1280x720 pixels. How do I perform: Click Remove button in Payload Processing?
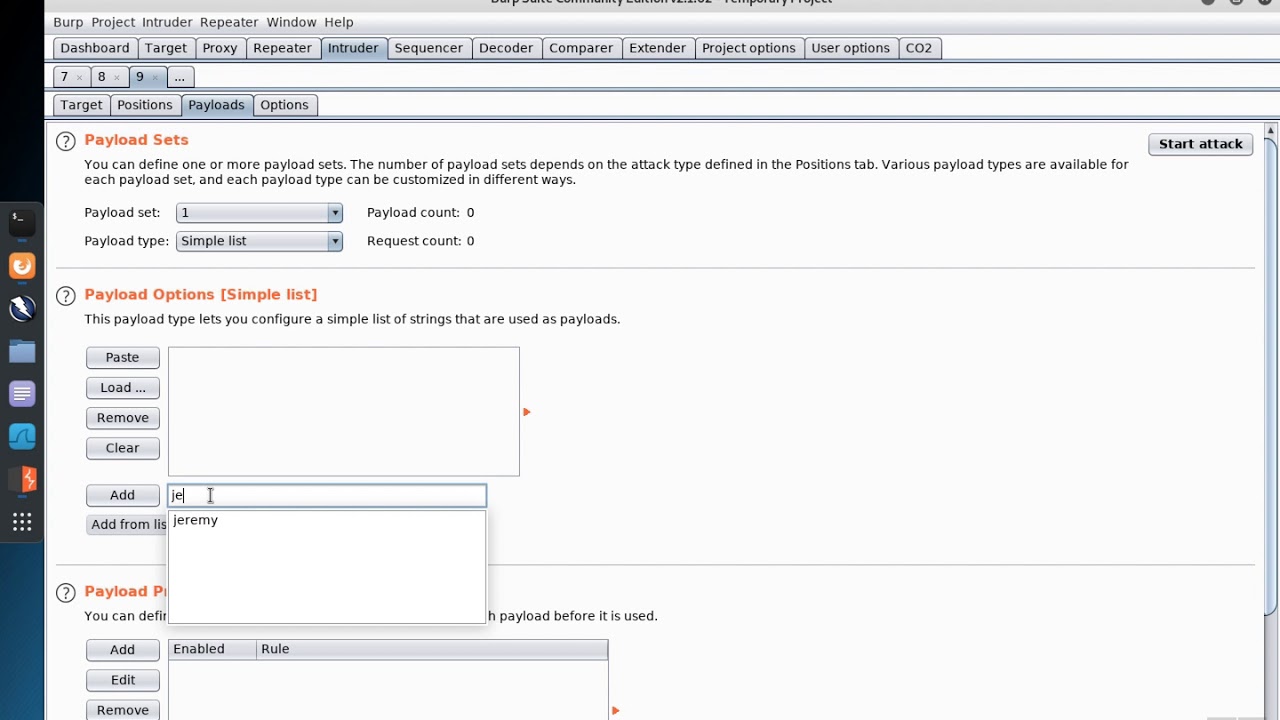[123, 710]
